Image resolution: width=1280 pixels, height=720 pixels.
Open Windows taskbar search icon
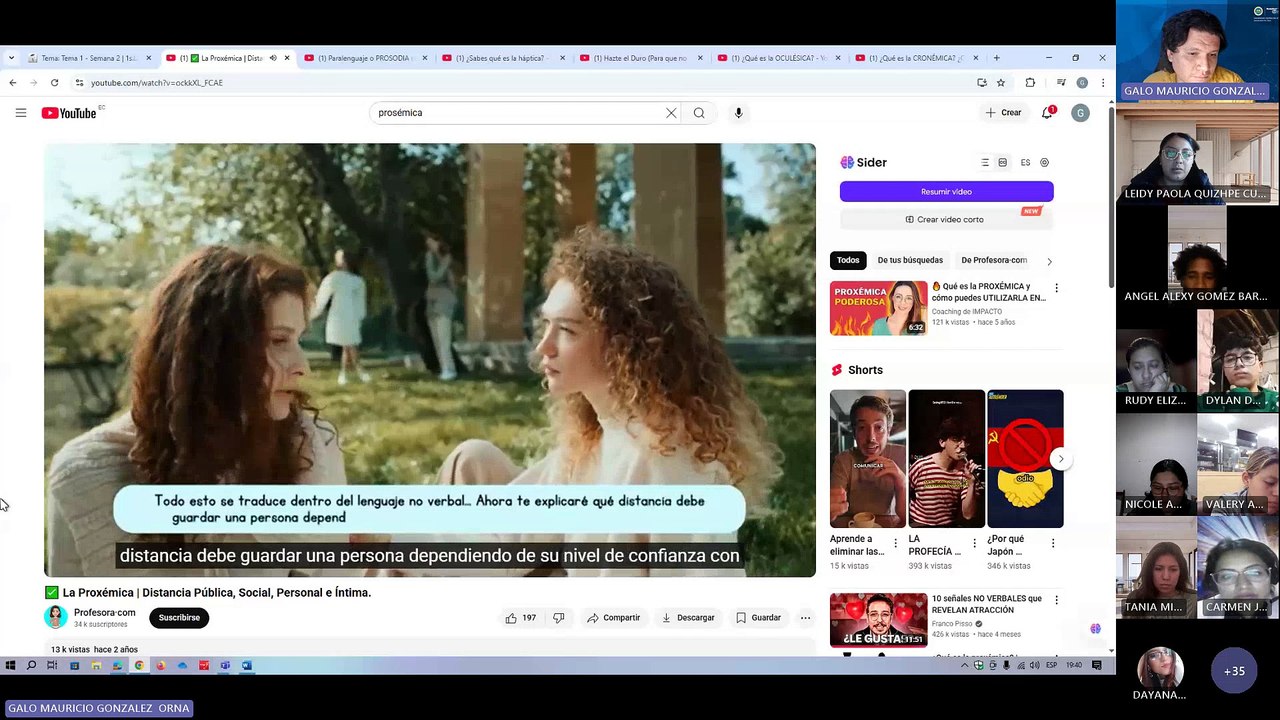pos(31,665)
